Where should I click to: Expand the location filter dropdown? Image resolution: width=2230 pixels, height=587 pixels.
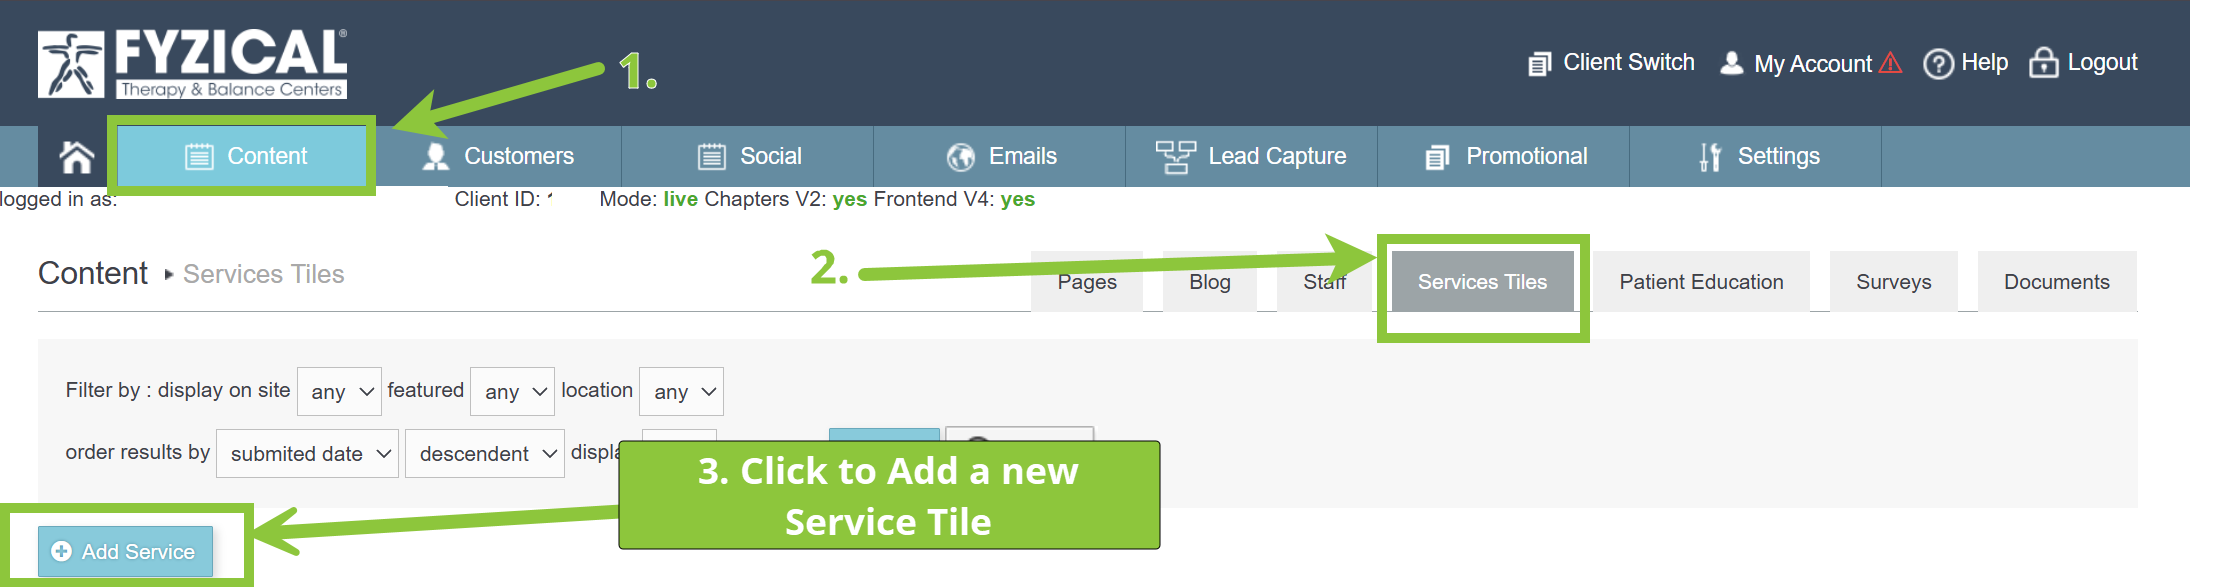pos(681,392)
